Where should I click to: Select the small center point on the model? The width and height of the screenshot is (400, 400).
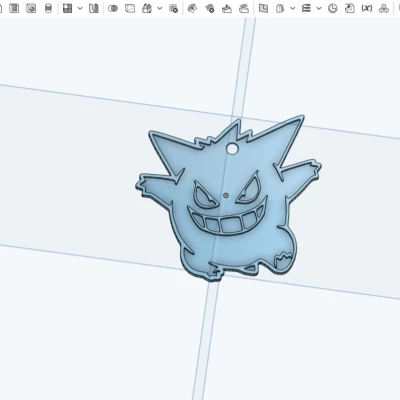click(x=226, y=195)
